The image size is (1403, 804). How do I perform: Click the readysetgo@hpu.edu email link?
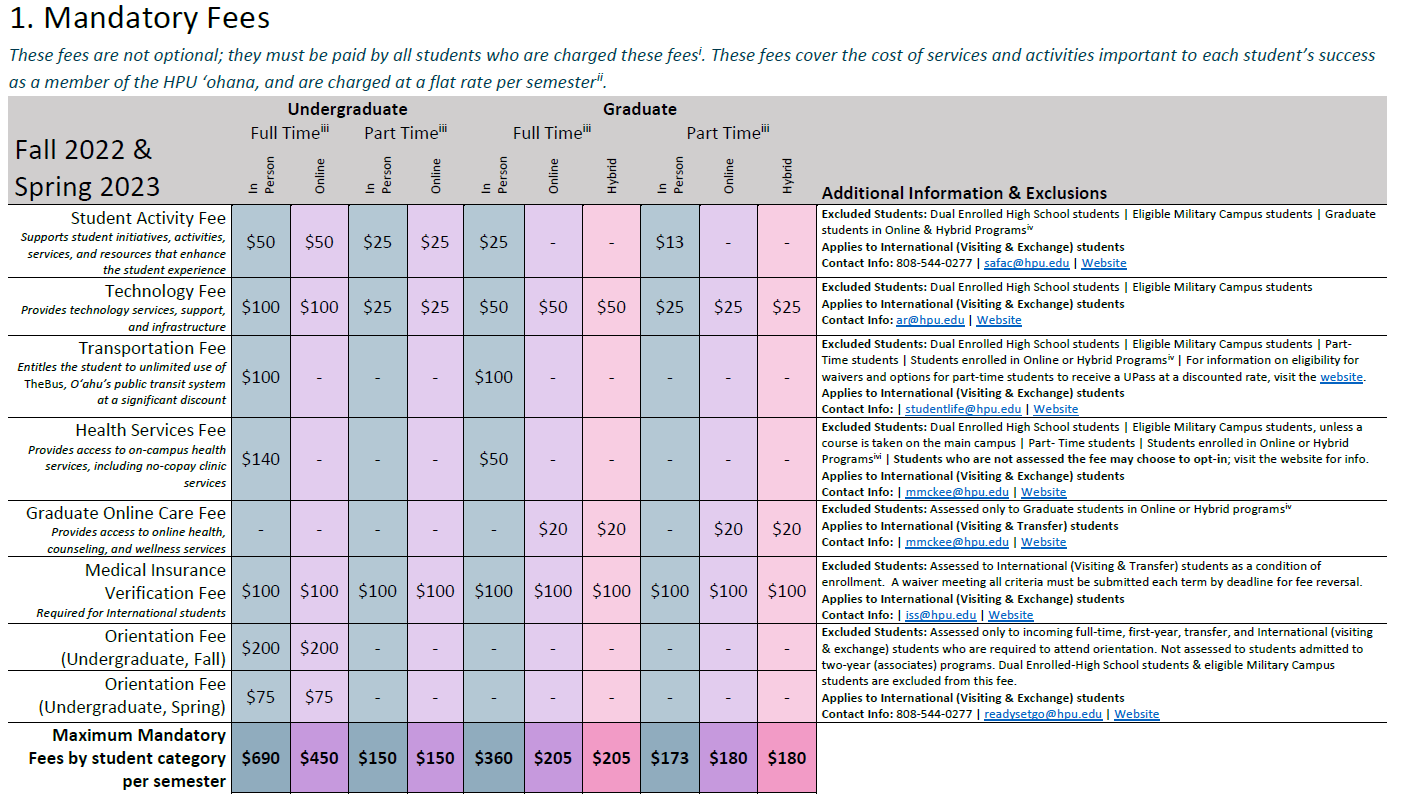click(x=1043, y=714)
